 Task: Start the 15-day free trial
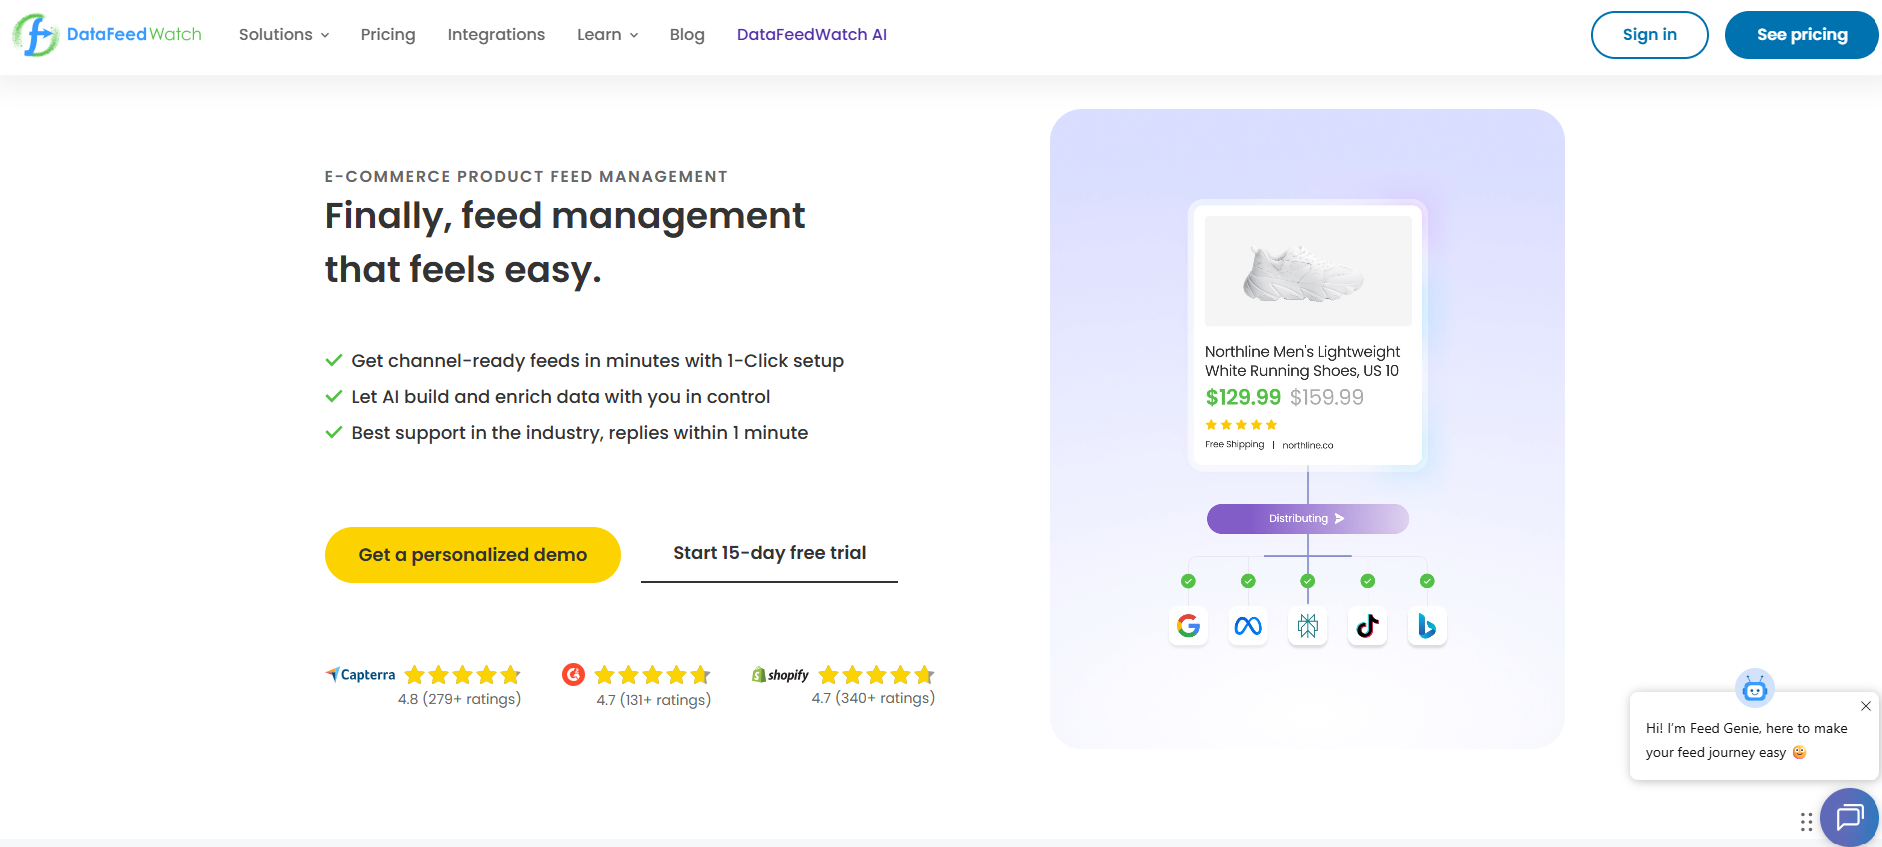click(x=770, y=554)
